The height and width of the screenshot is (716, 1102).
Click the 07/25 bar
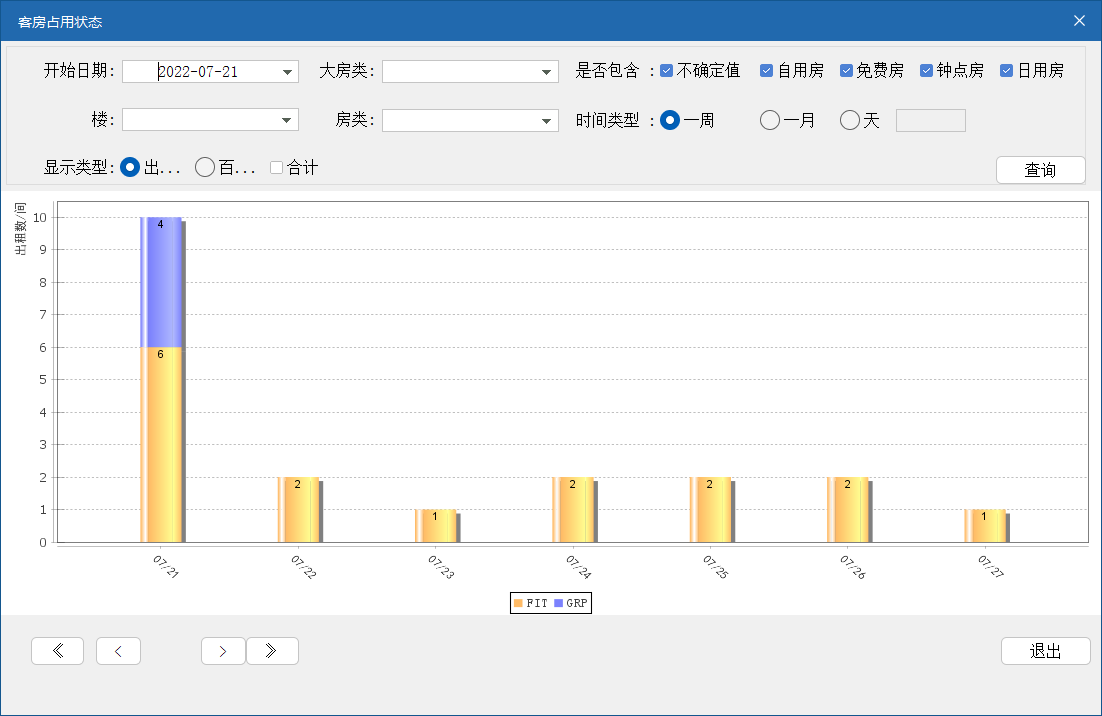click(711, 509)
